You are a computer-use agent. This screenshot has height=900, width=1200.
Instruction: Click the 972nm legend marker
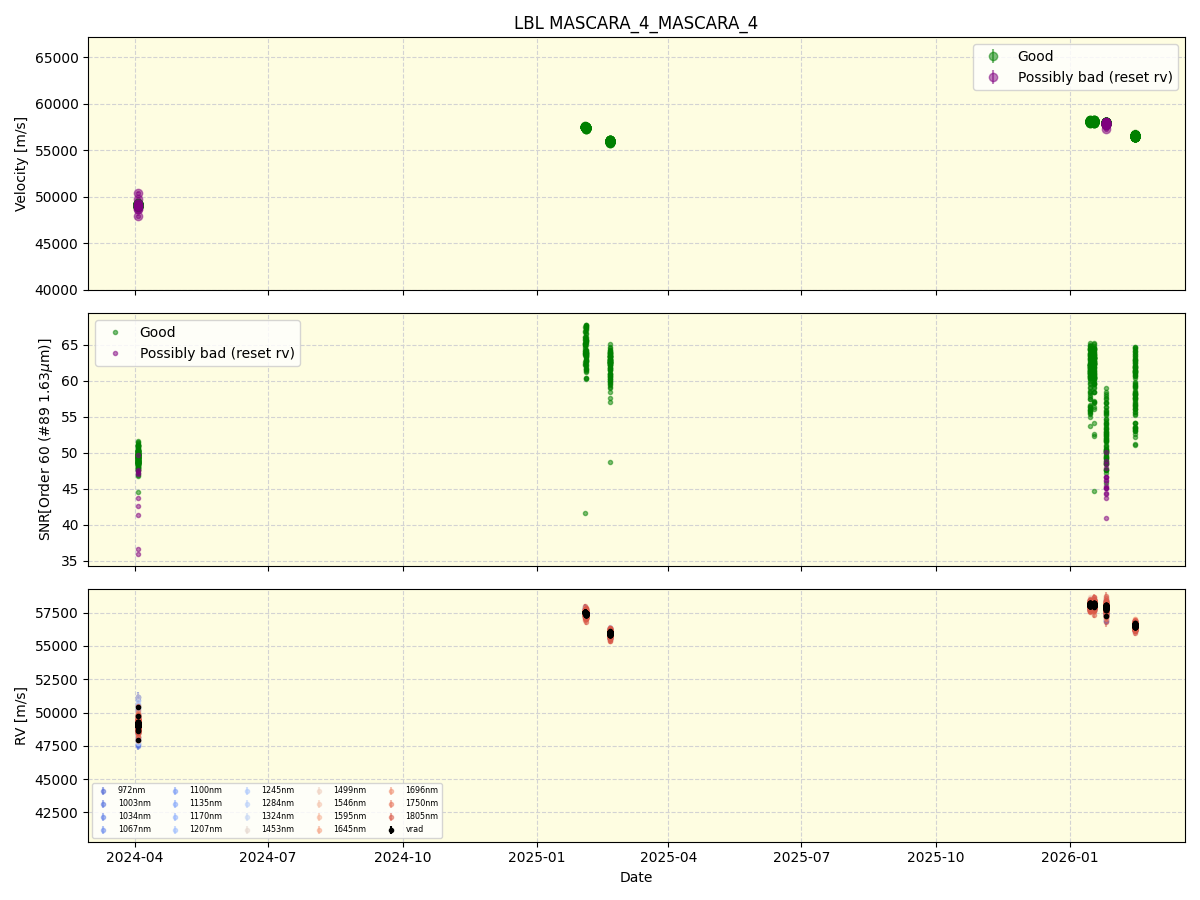pos(103,791)
